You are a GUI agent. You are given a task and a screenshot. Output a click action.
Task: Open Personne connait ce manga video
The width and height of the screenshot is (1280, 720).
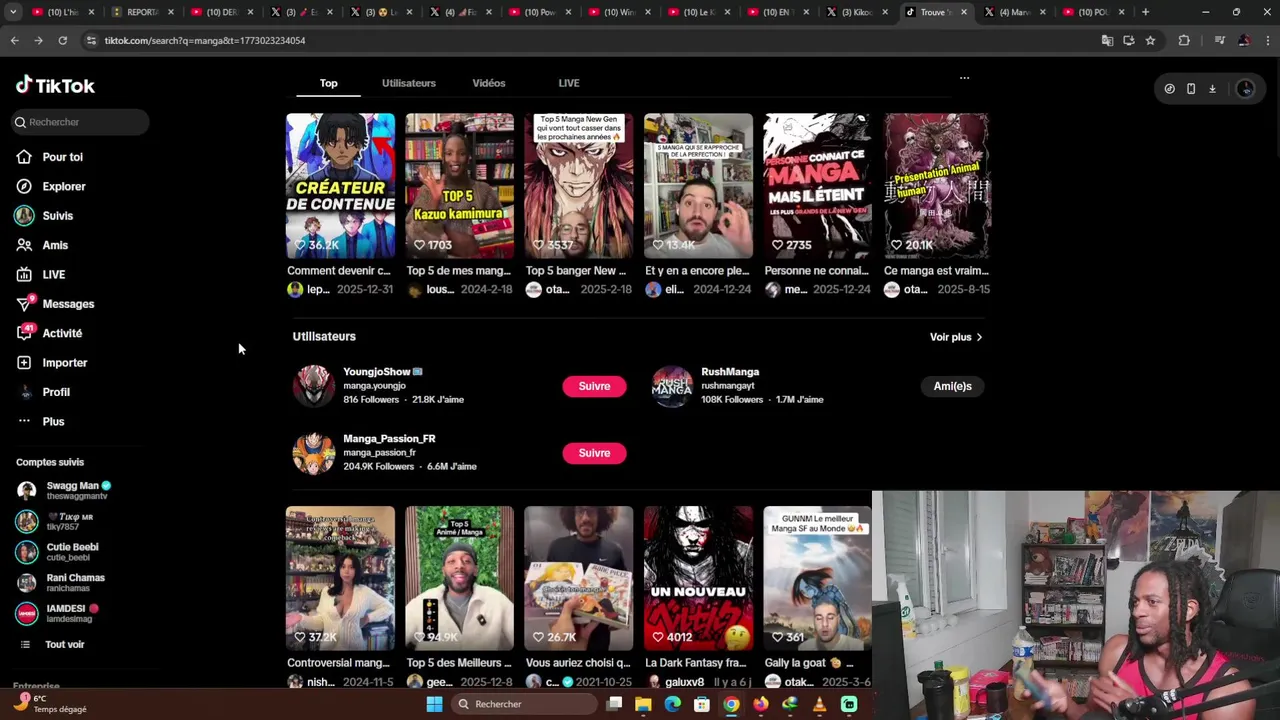tap(818, 186)
